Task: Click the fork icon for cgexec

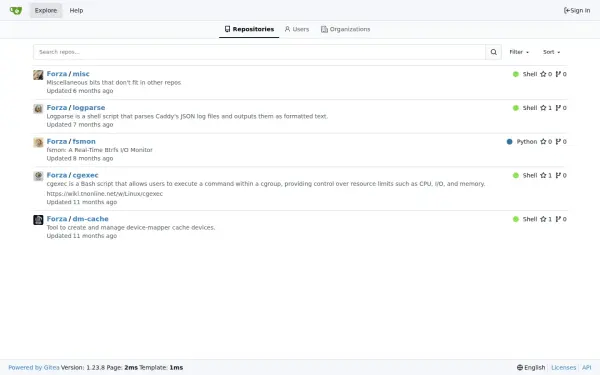Action: pyautogui.click(x=558, y=175)
